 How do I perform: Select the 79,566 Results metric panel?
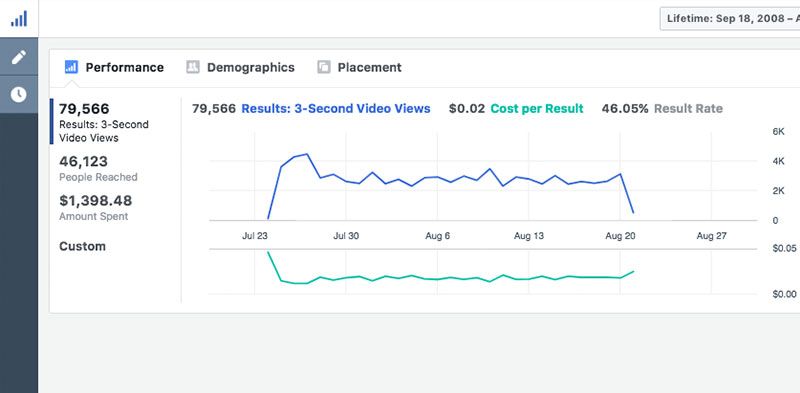point(105,122)
